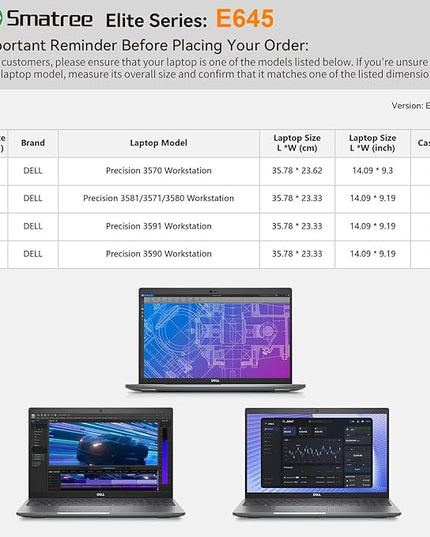Select the Laptop Model column header

coord(159,143)
